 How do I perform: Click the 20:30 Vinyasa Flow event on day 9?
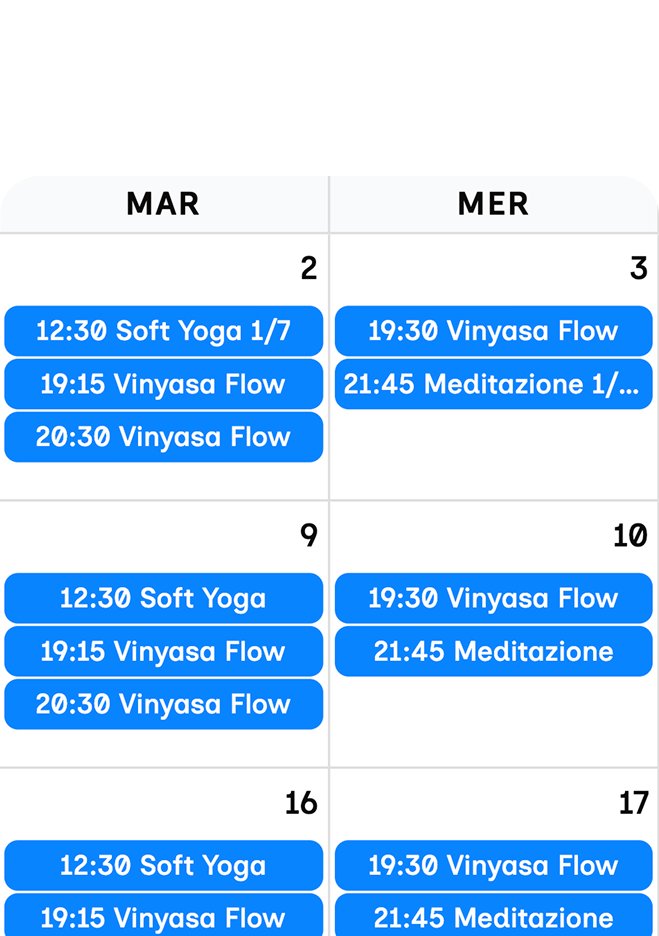163,704
